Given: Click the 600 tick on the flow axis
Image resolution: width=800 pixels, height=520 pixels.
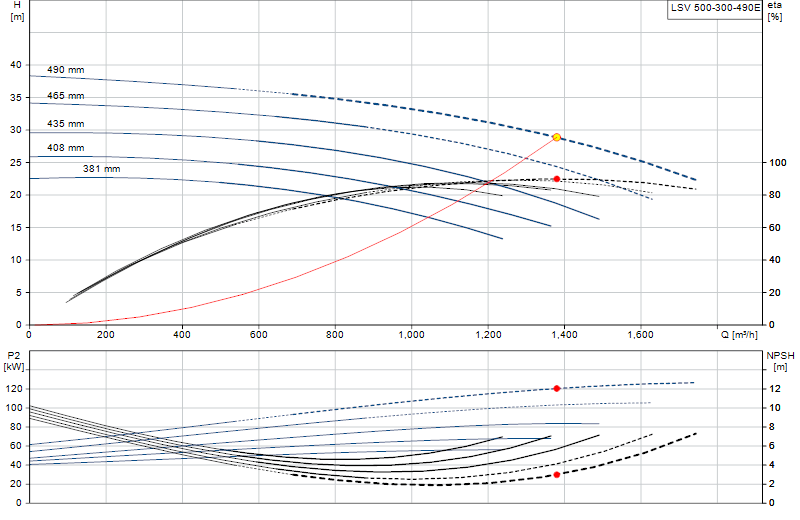Looking at the screenshot, I should click(258, 335).
